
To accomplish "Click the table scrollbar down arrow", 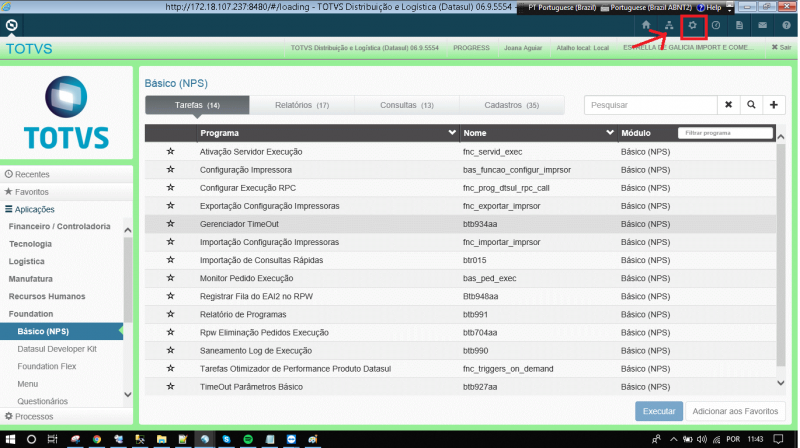I will [781, 383].
